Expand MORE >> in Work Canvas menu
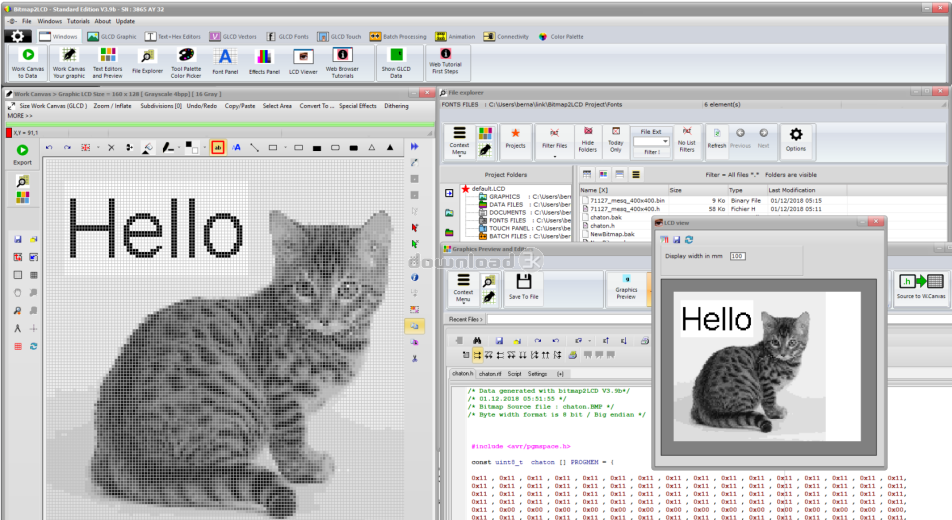 click(x=19, y=115)
